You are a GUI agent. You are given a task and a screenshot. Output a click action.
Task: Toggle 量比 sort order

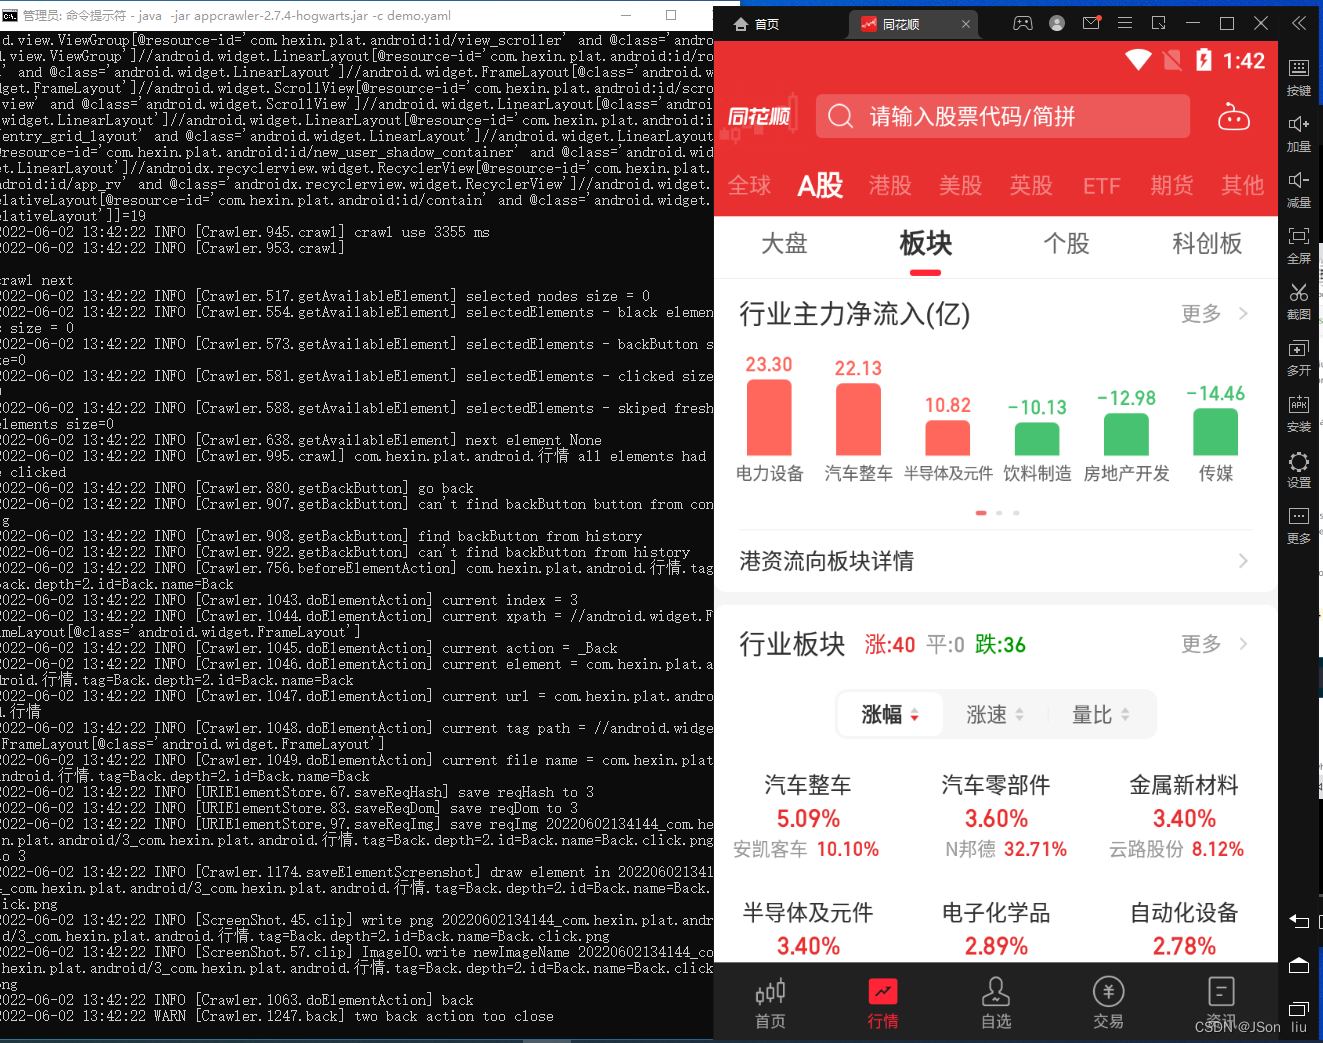(x=1101, y=715)
